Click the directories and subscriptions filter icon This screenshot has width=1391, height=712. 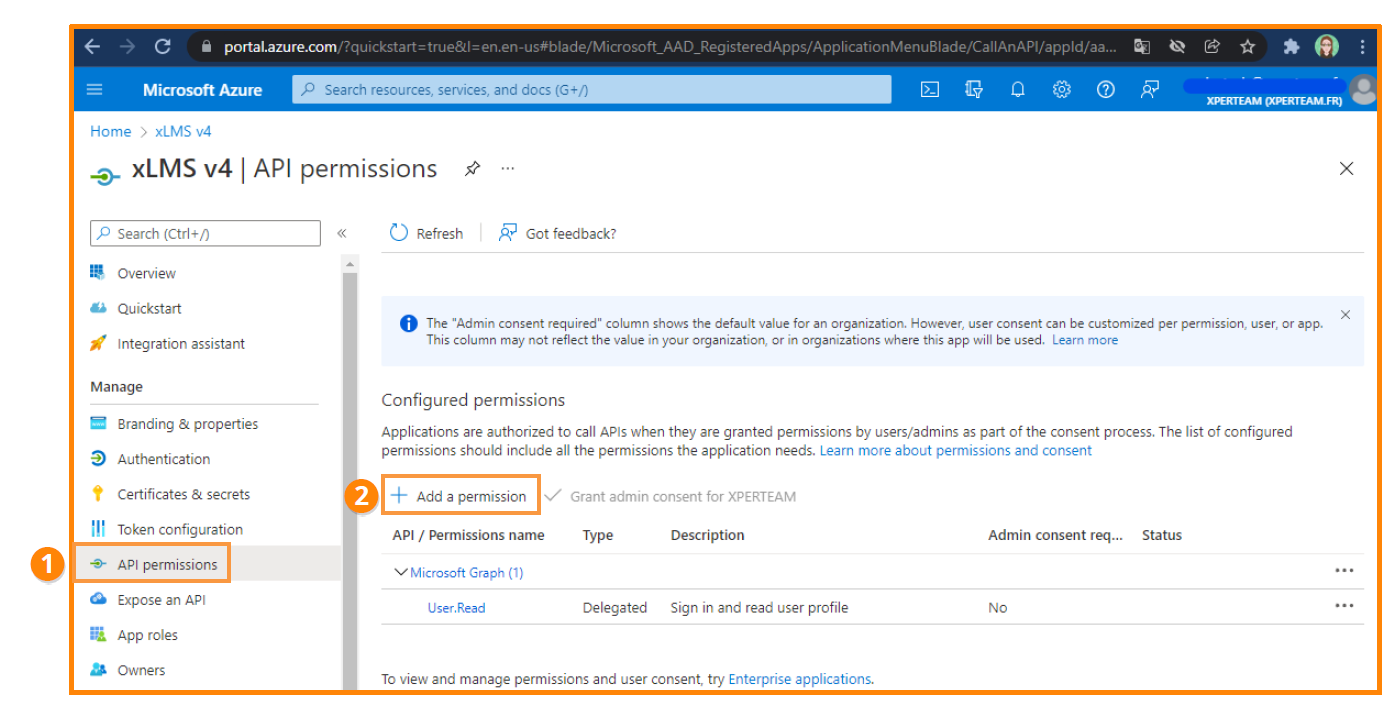[973, 90]
